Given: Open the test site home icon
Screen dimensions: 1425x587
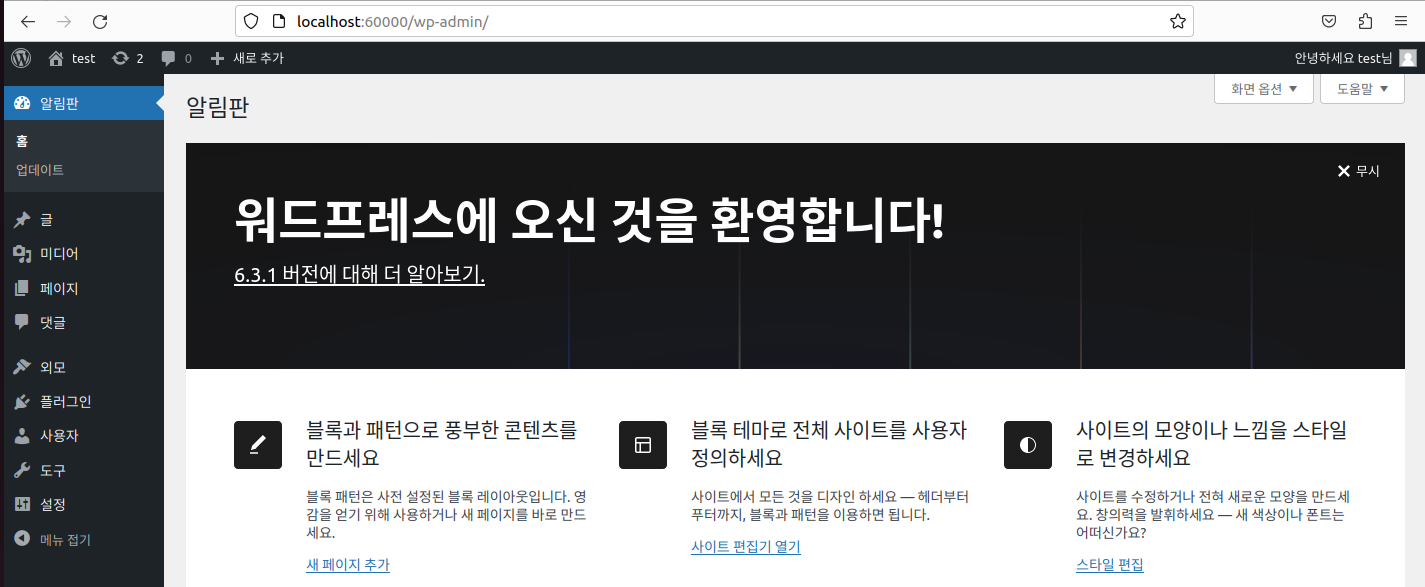Looking at the screenshot, I should pyautogui.click(x=56, y=58).
